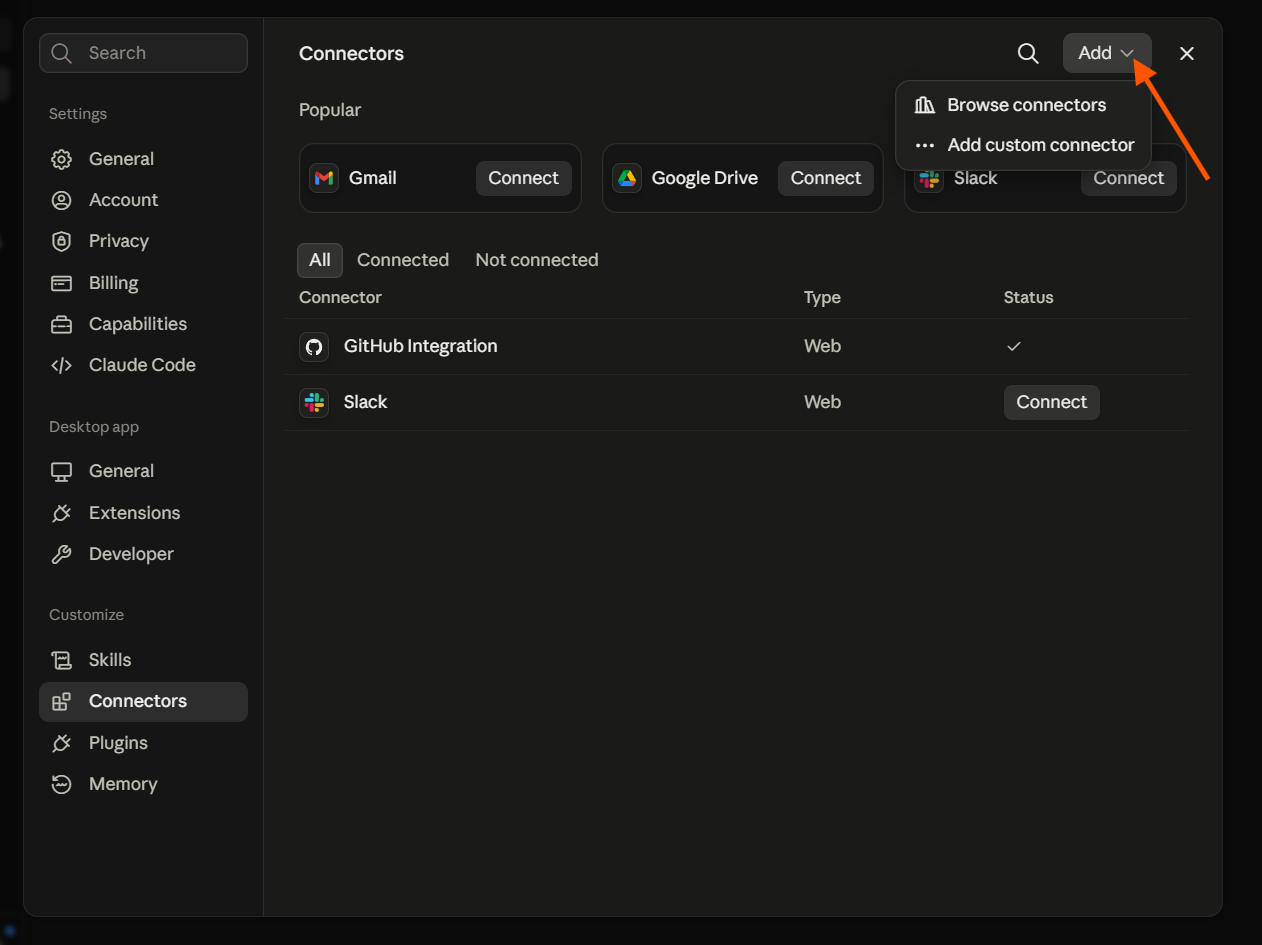The height and width of the screenshot is (945, 1262).
Task: Connect the Google Drive popular connector
Action: coord(826,178)
